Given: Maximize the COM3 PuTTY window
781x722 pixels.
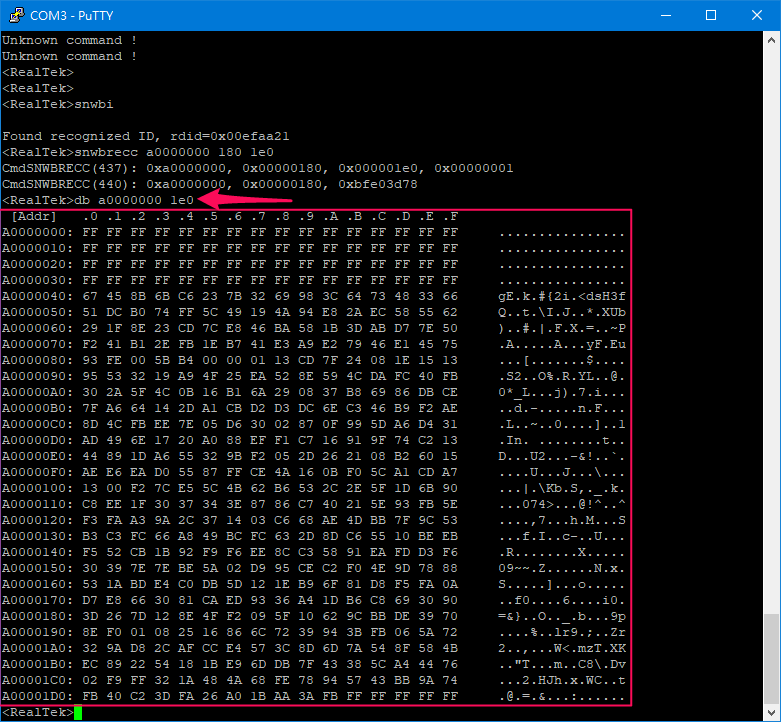Looking at the screenshot, I should (x=711, y=15).
